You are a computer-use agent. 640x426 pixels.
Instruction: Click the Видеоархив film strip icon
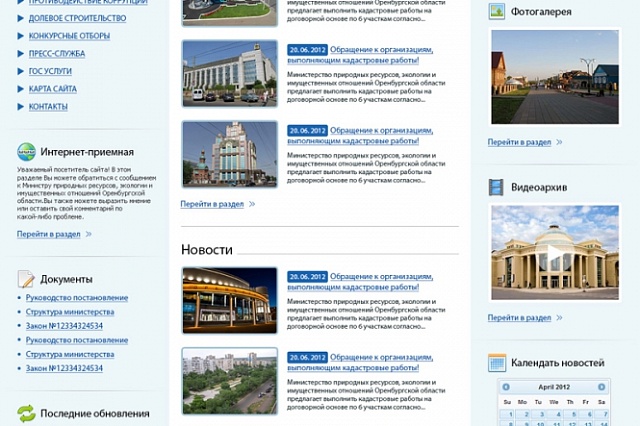496,187
